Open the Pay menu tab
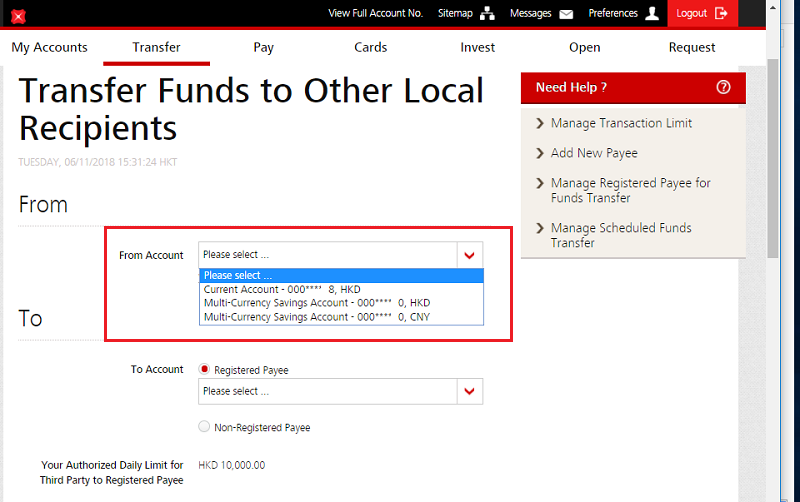This screenshot has width=800, height=502. (x=264, y=47)
